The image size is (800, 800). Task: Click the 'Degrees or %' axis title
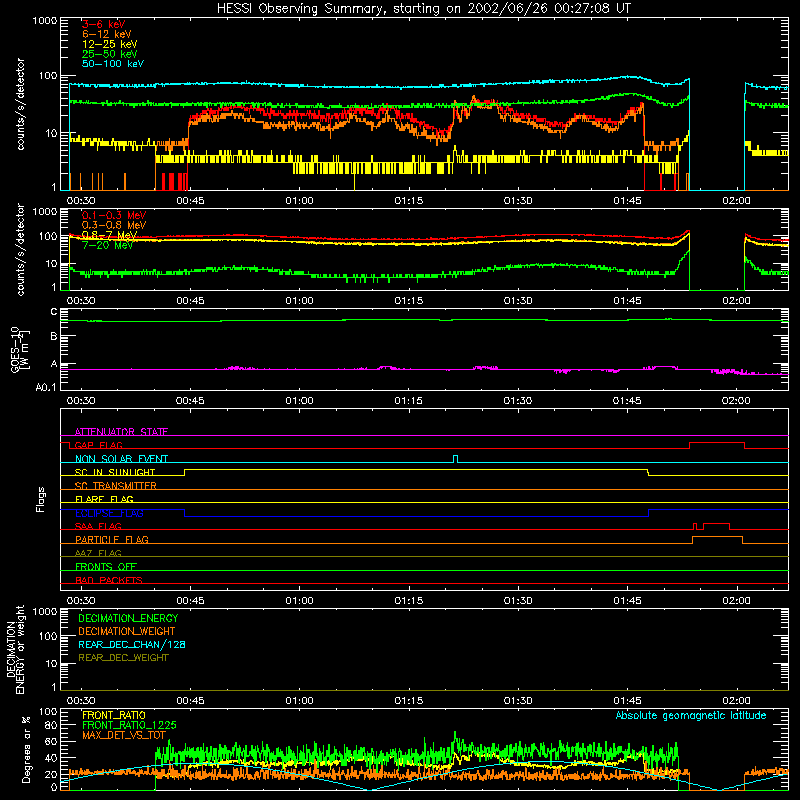(x=27, y=749)
